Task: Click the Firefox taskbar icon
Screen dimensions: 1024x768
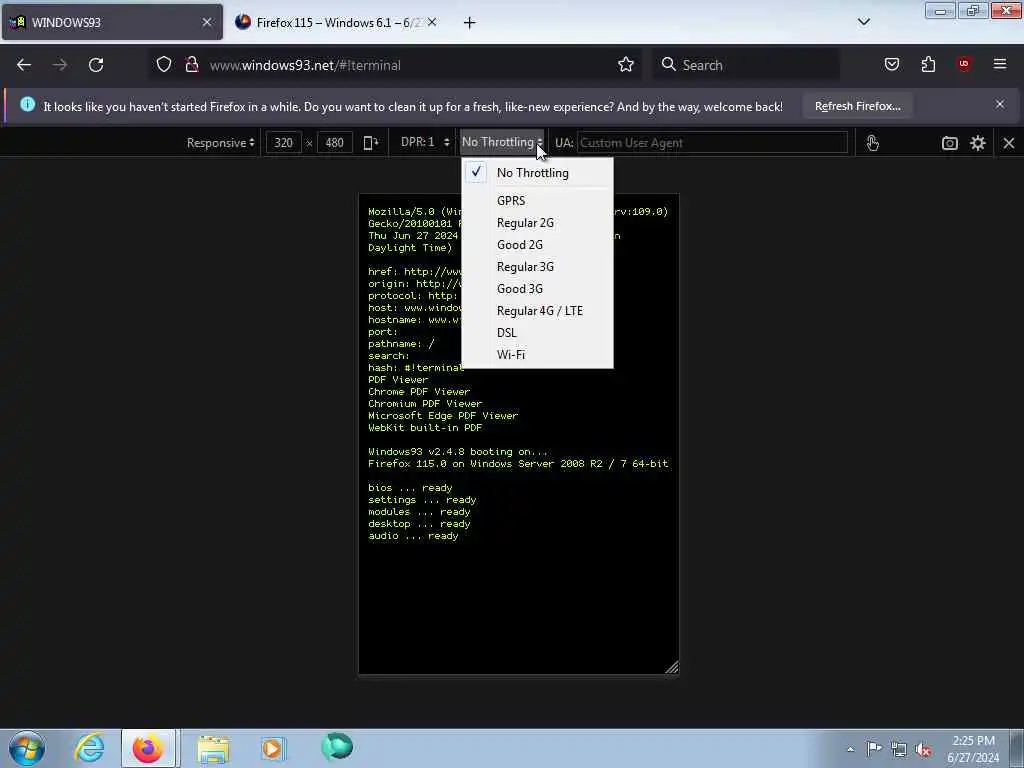Action: pyautogui.click(x=148, y=748)
